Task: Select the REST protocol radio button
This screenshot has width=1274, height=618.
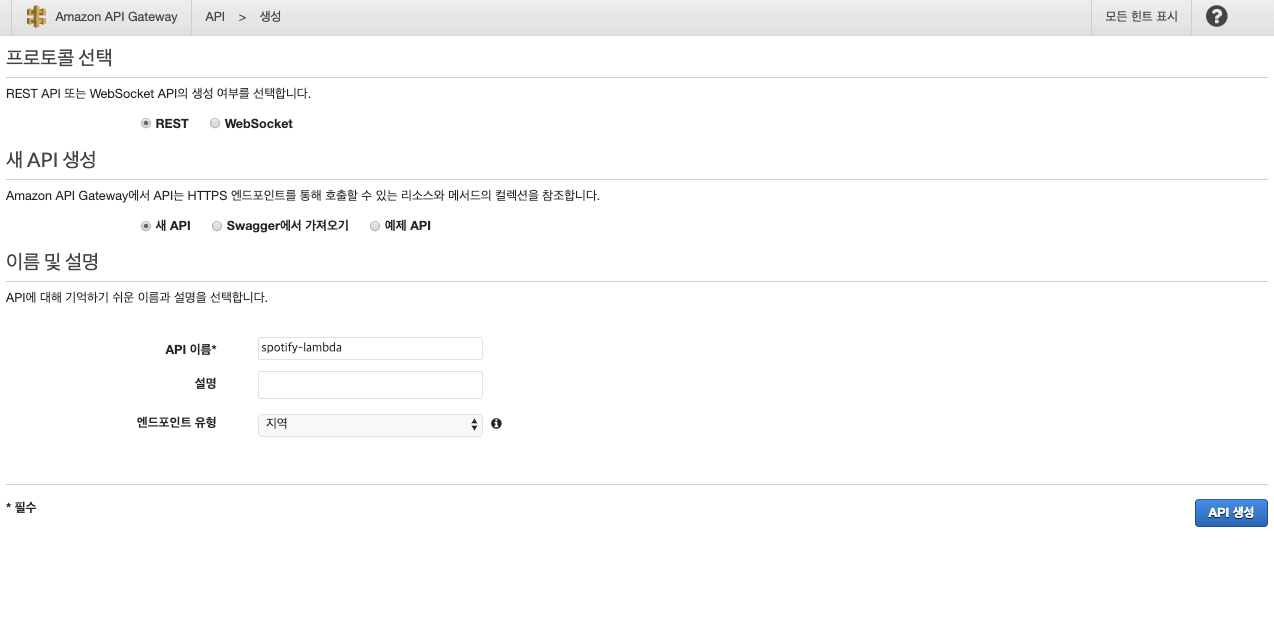Action: [x=146, y=124]
